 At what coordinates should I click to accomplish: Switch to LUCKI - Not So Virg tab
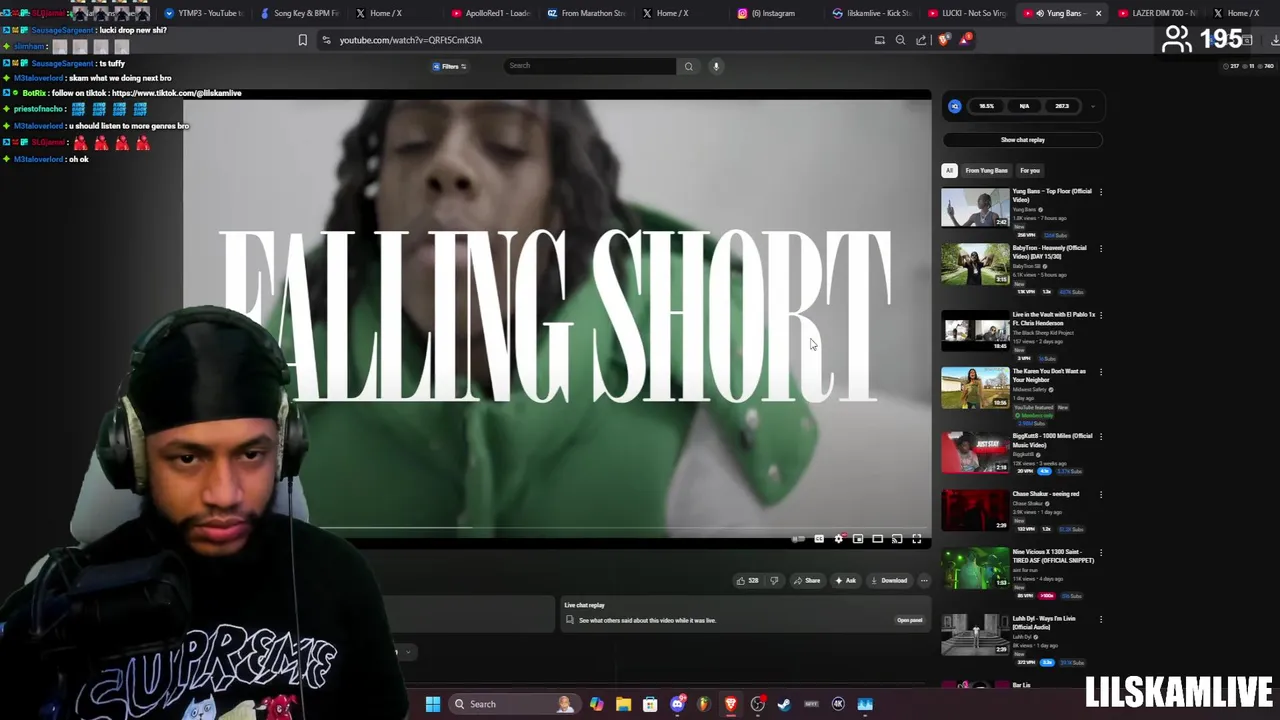click(x=968, y=13)
